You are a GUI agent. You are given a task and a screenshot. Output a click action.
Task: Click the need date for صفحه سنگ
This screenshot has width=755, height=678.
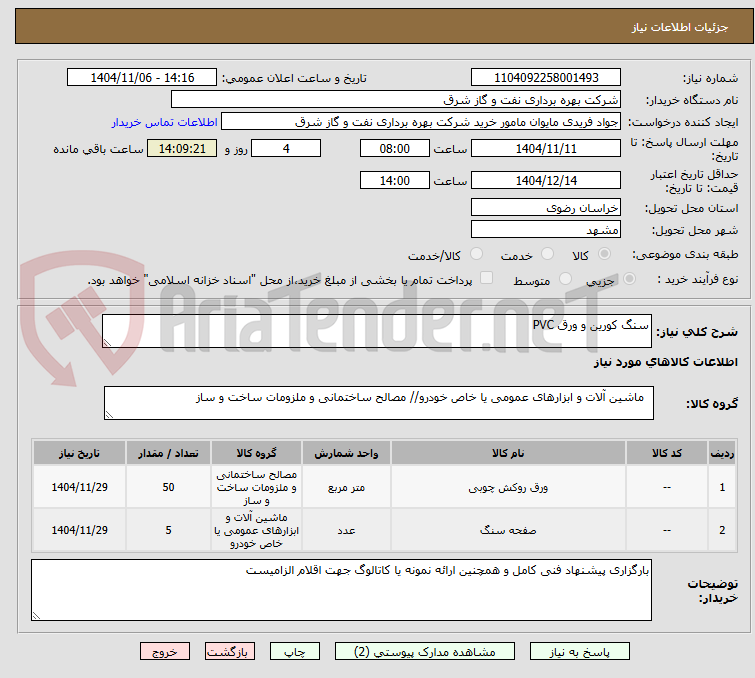tap(79, 530)
